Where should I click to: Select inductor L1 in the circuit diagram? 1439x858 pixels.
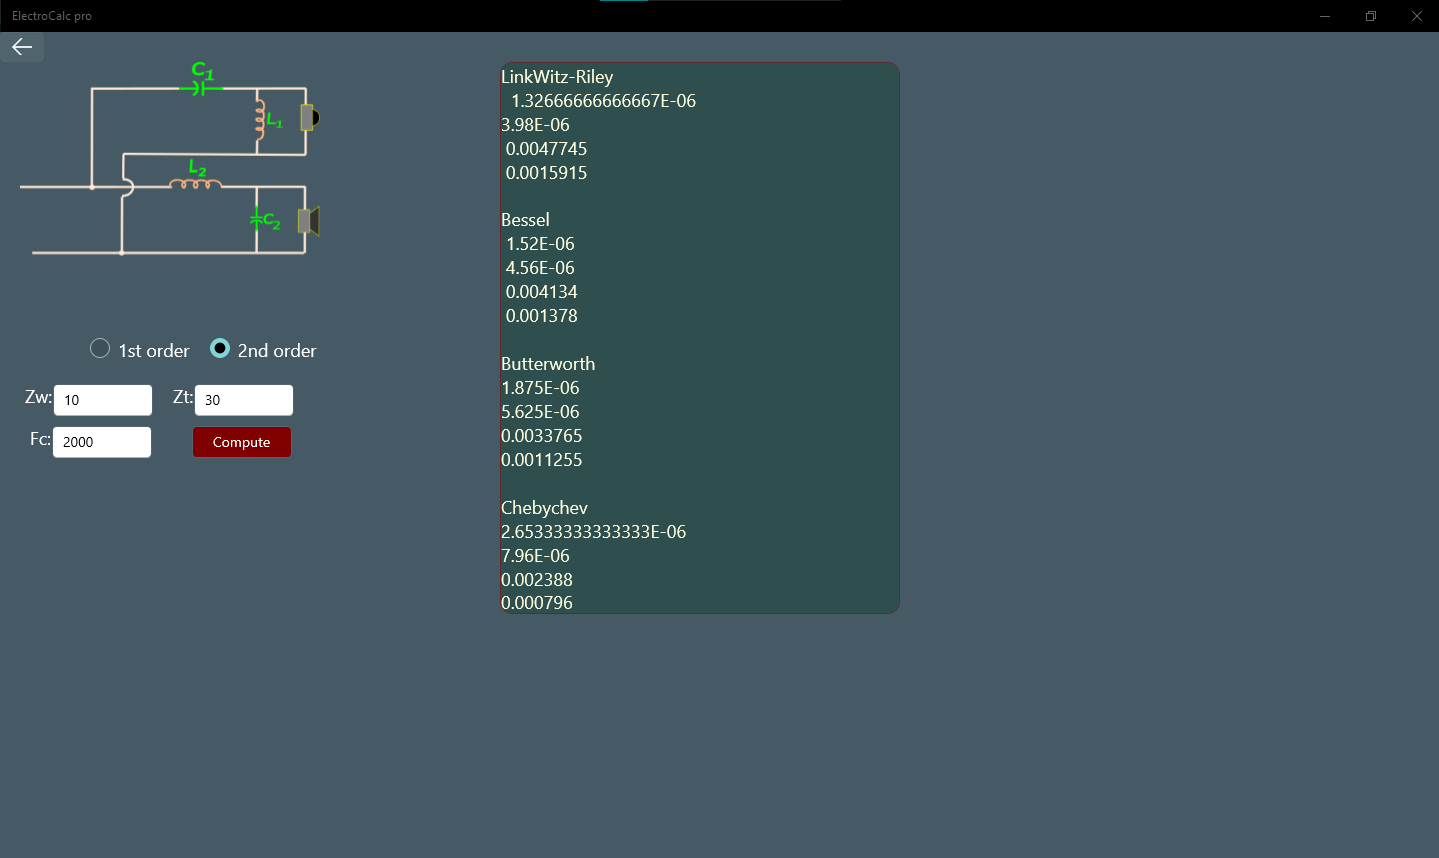[x=262, y=117]
